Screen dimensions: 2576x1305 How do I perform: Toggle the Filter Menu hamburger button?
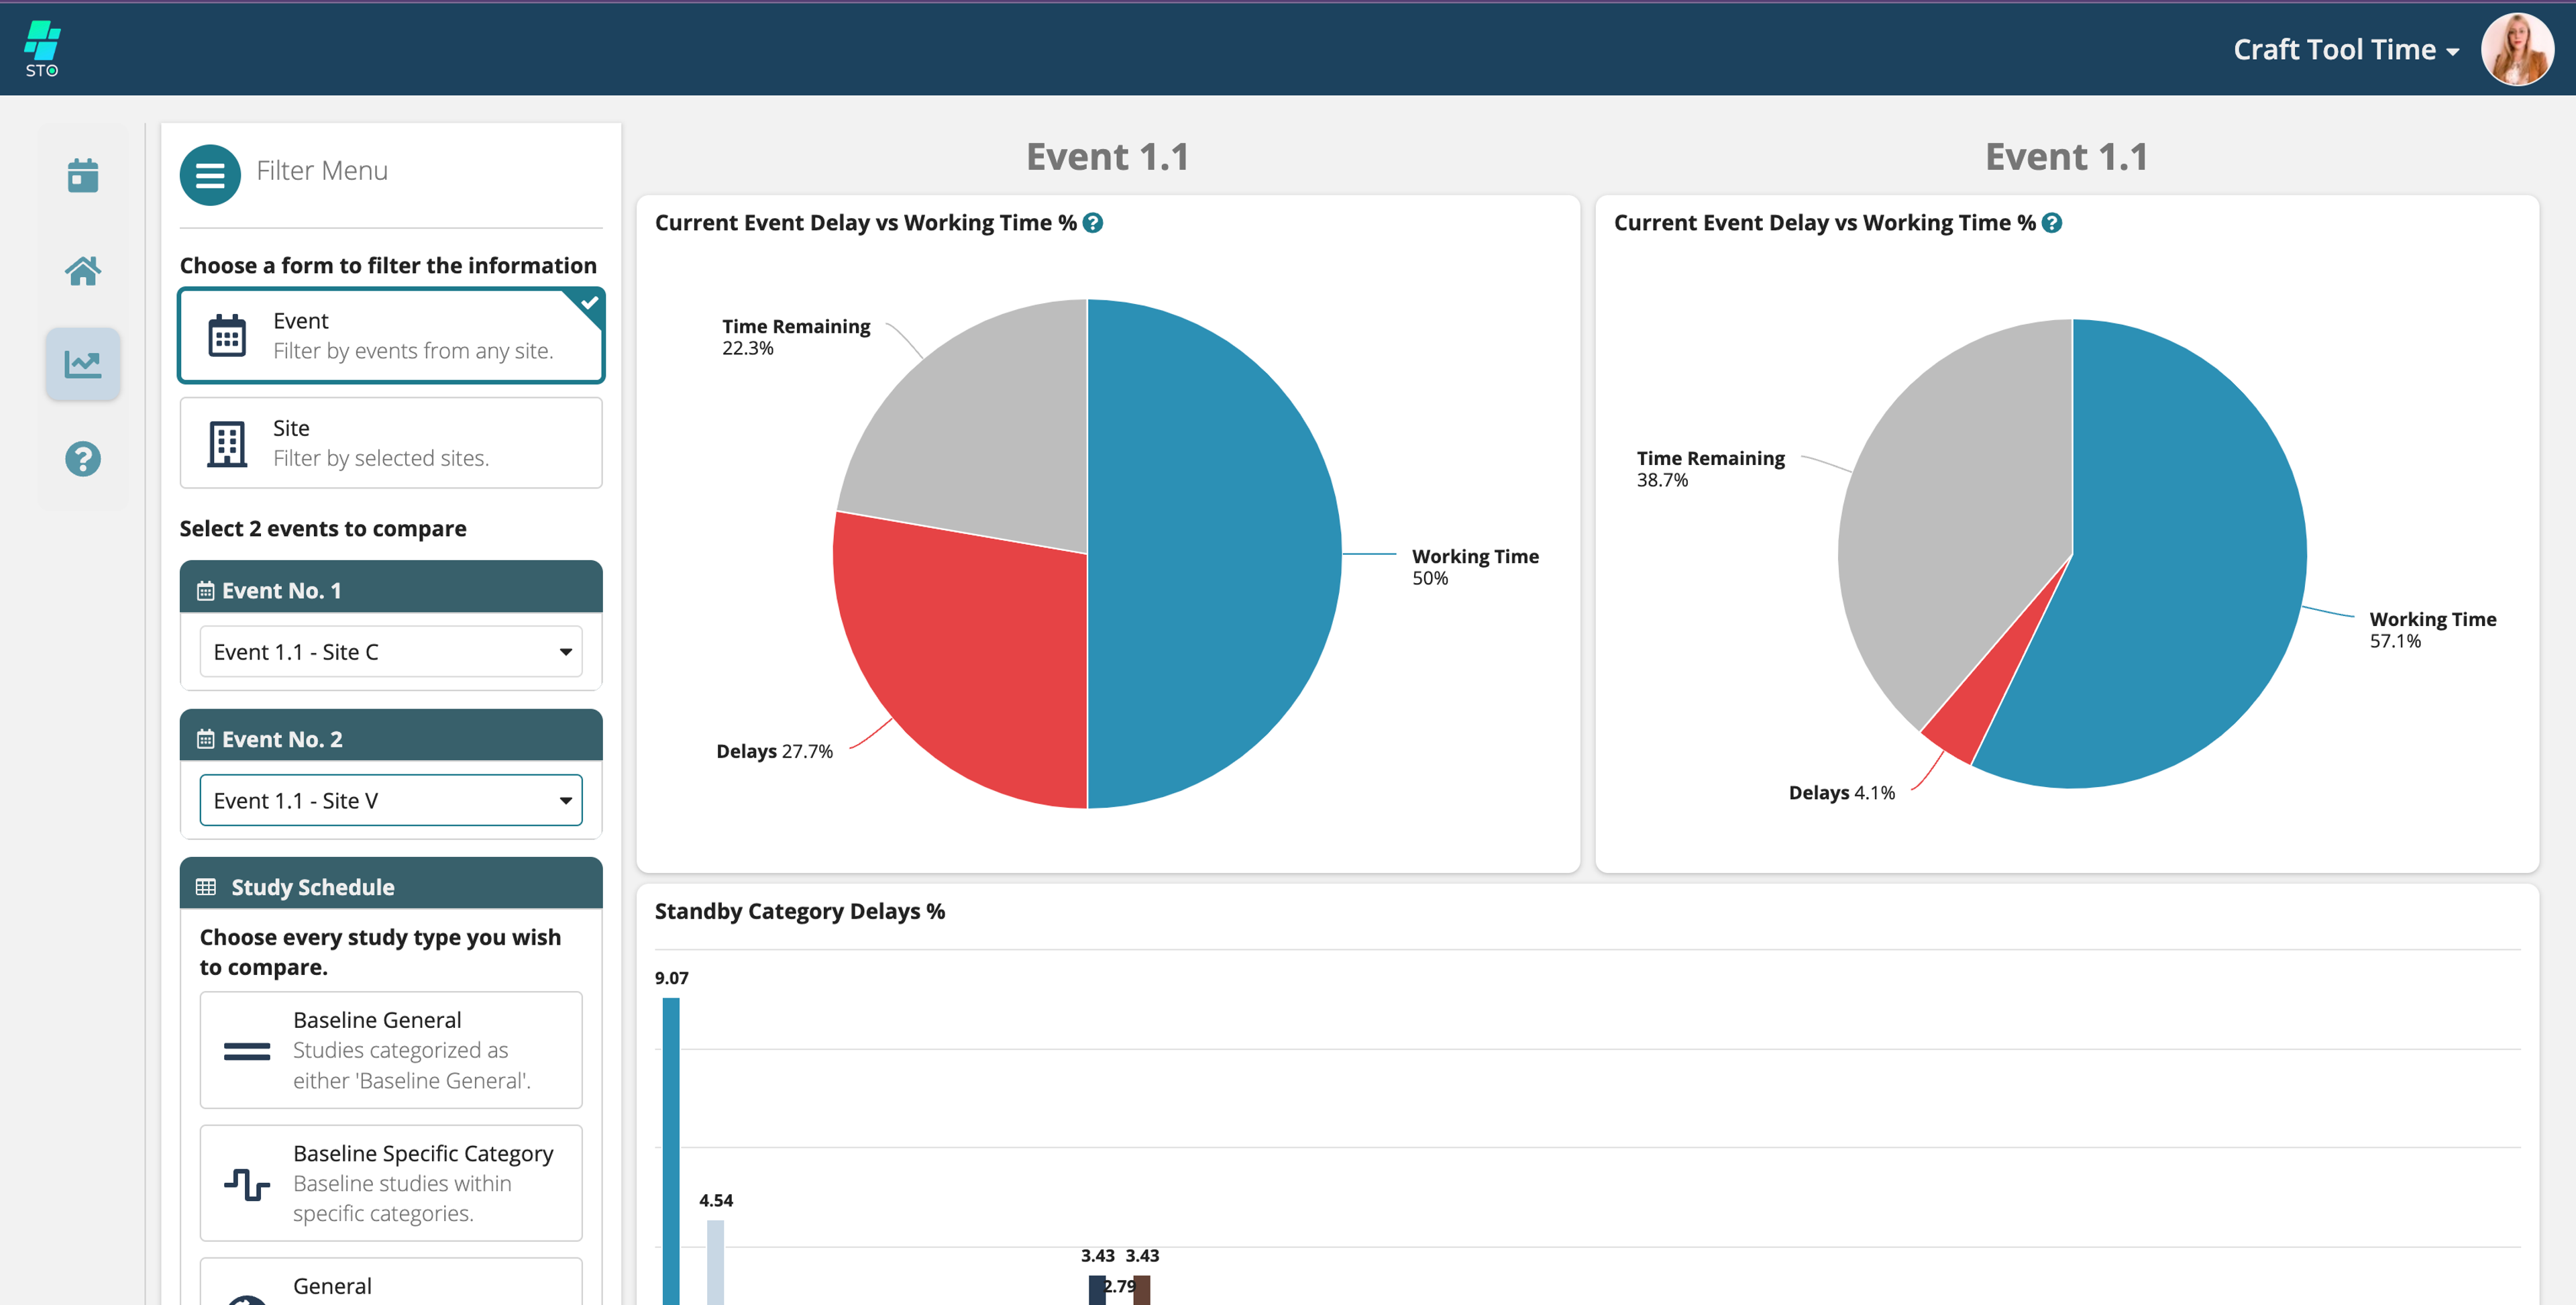coord(210,175)
